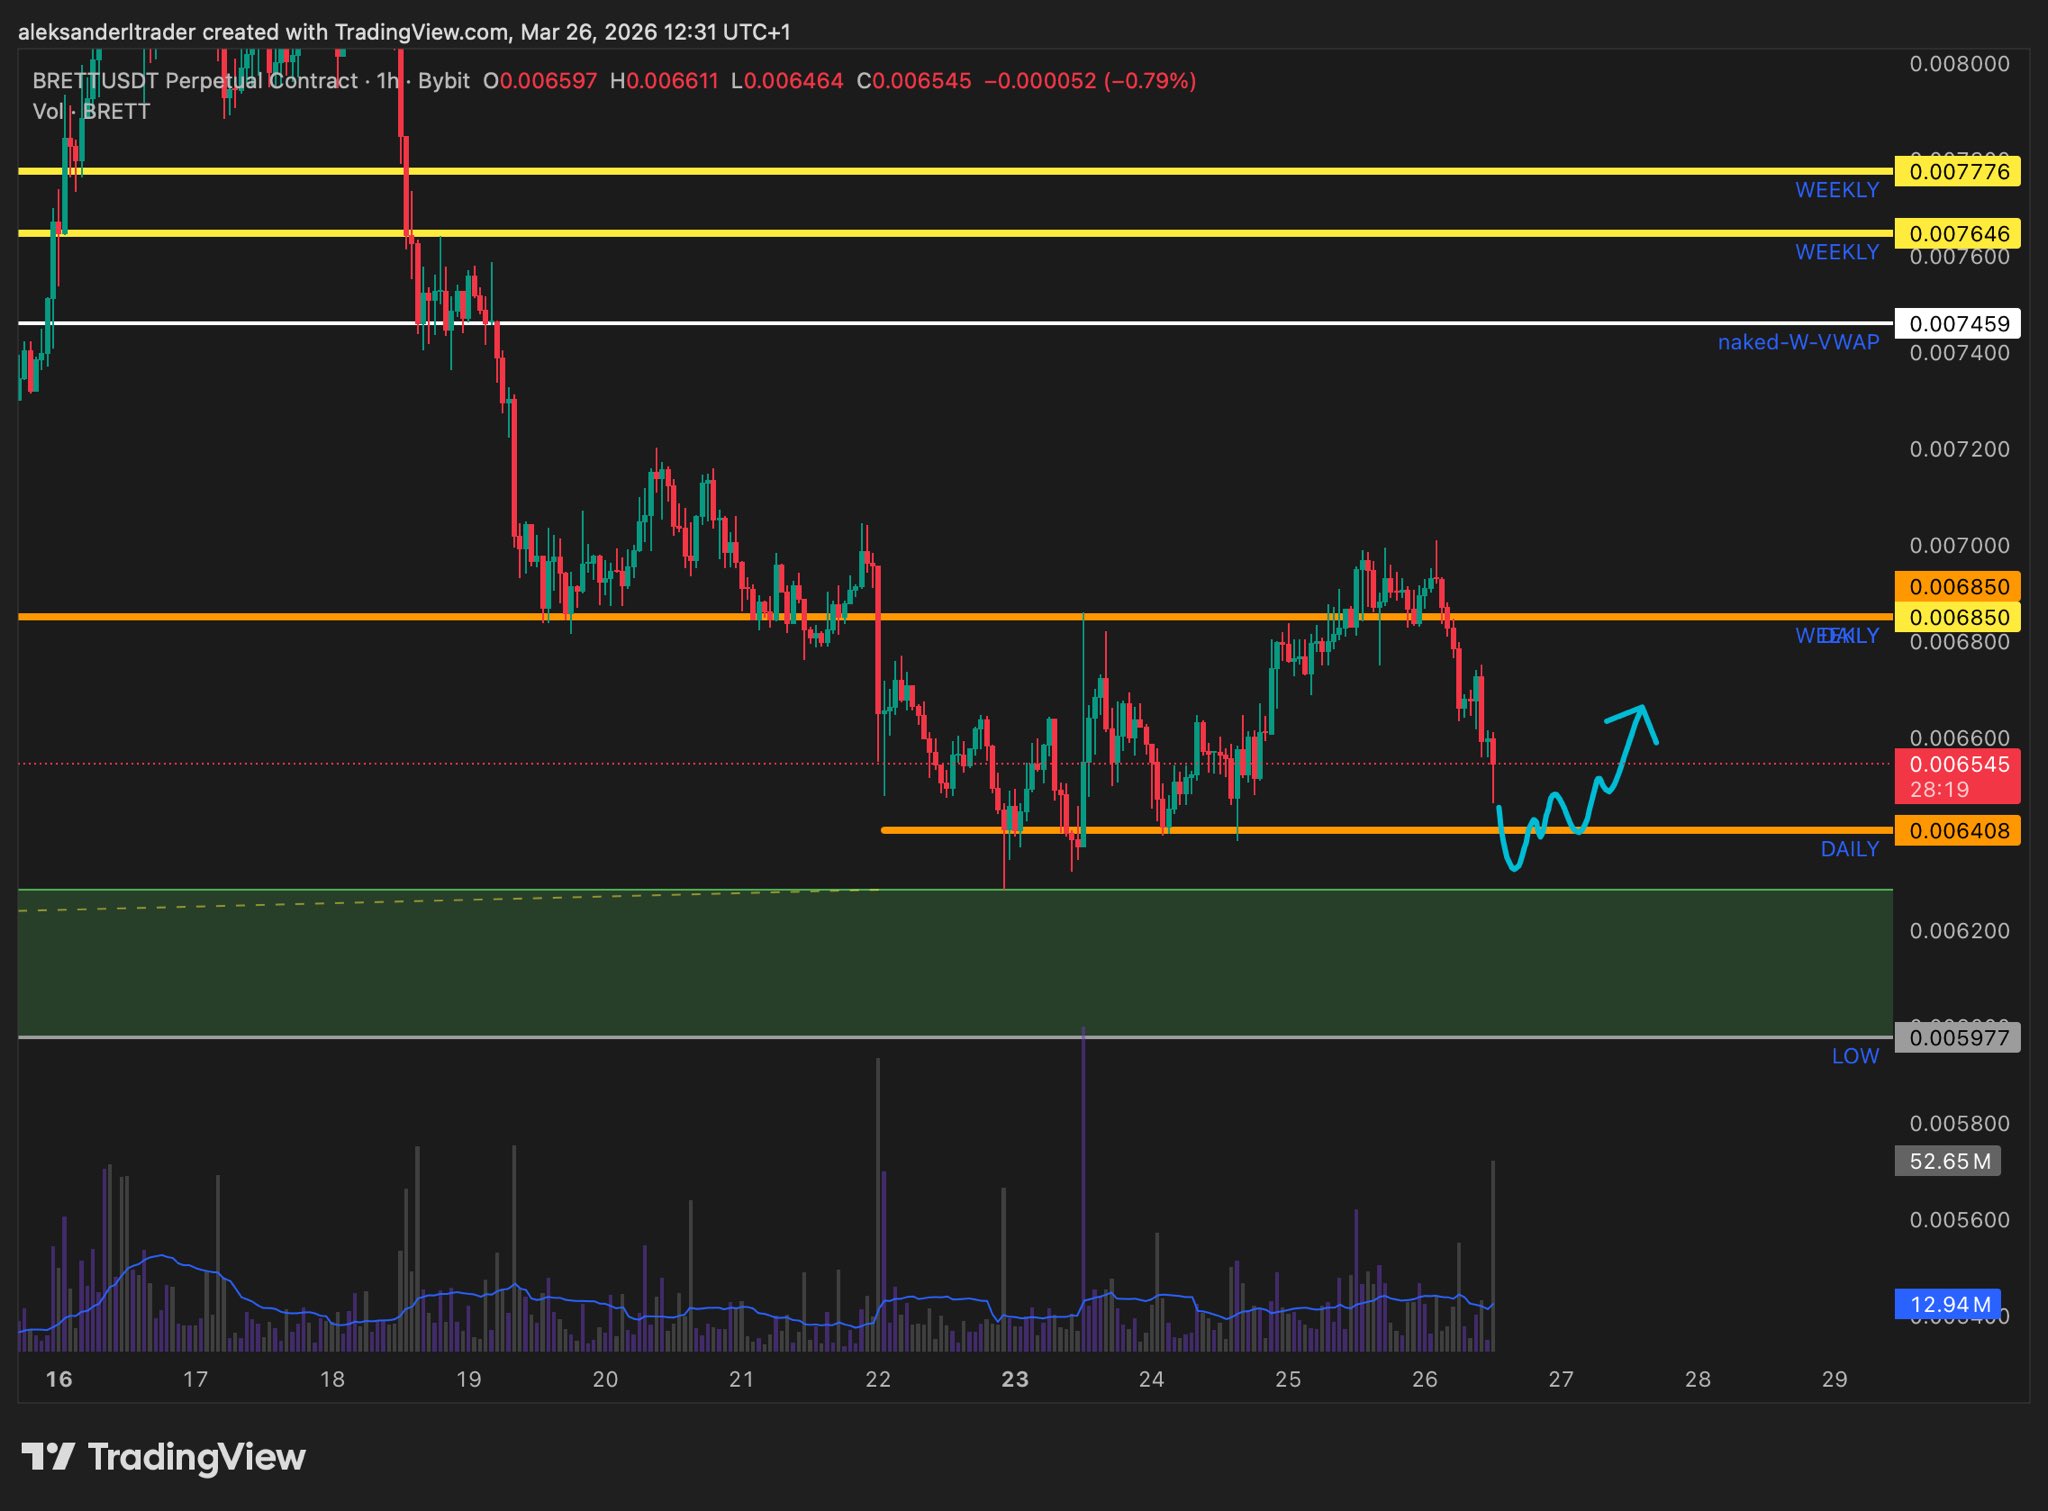
Task: Click date 16 on the time axis
Action: click(x=59, y=1380)
